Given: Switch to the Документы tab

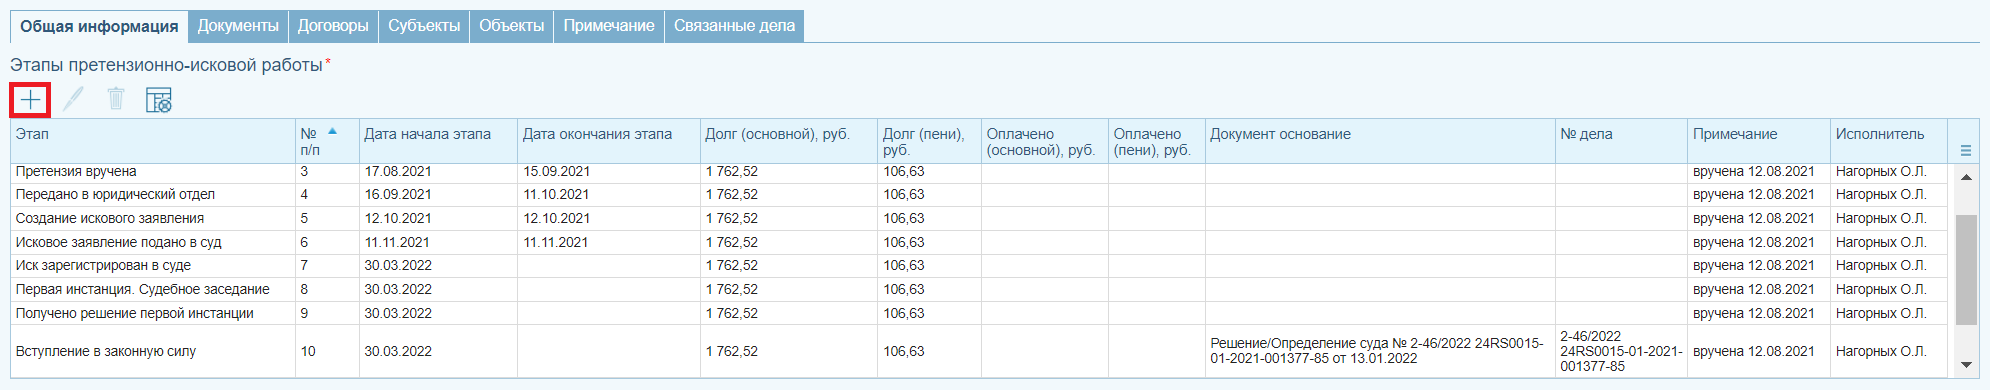Looking at the screenshot, I should (x=238, y=26).
